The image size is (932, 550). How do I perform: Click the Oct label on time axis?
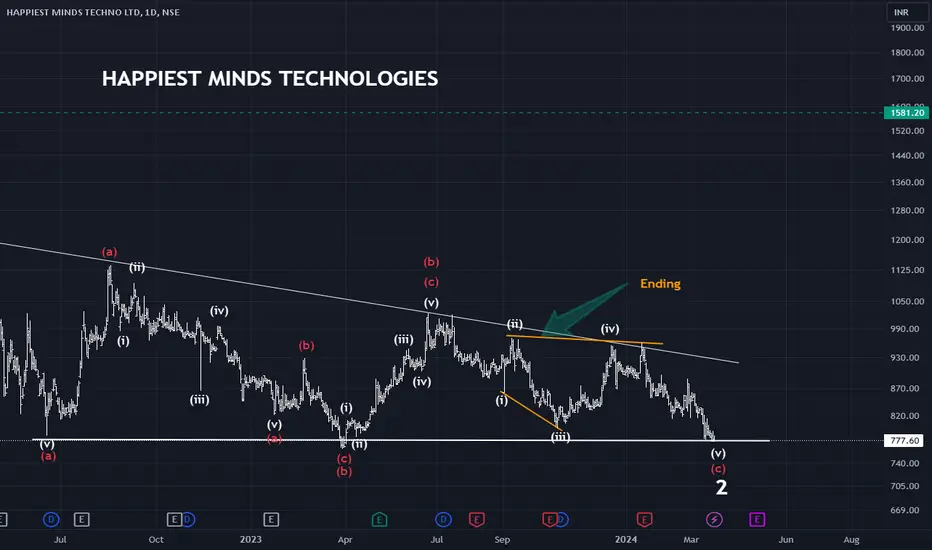pos(156,540)
